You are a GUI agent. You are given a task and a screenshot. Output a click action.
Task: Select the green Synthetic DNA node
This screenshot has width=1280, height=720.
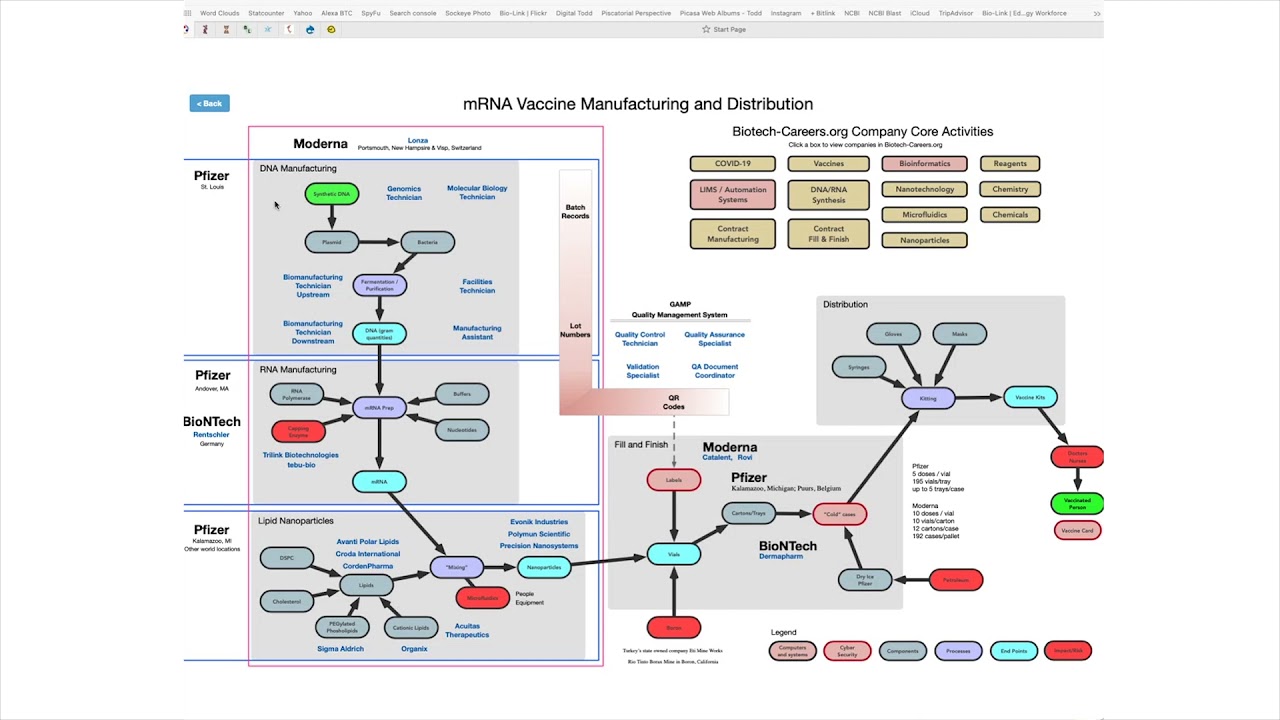[x=331, y=194]
